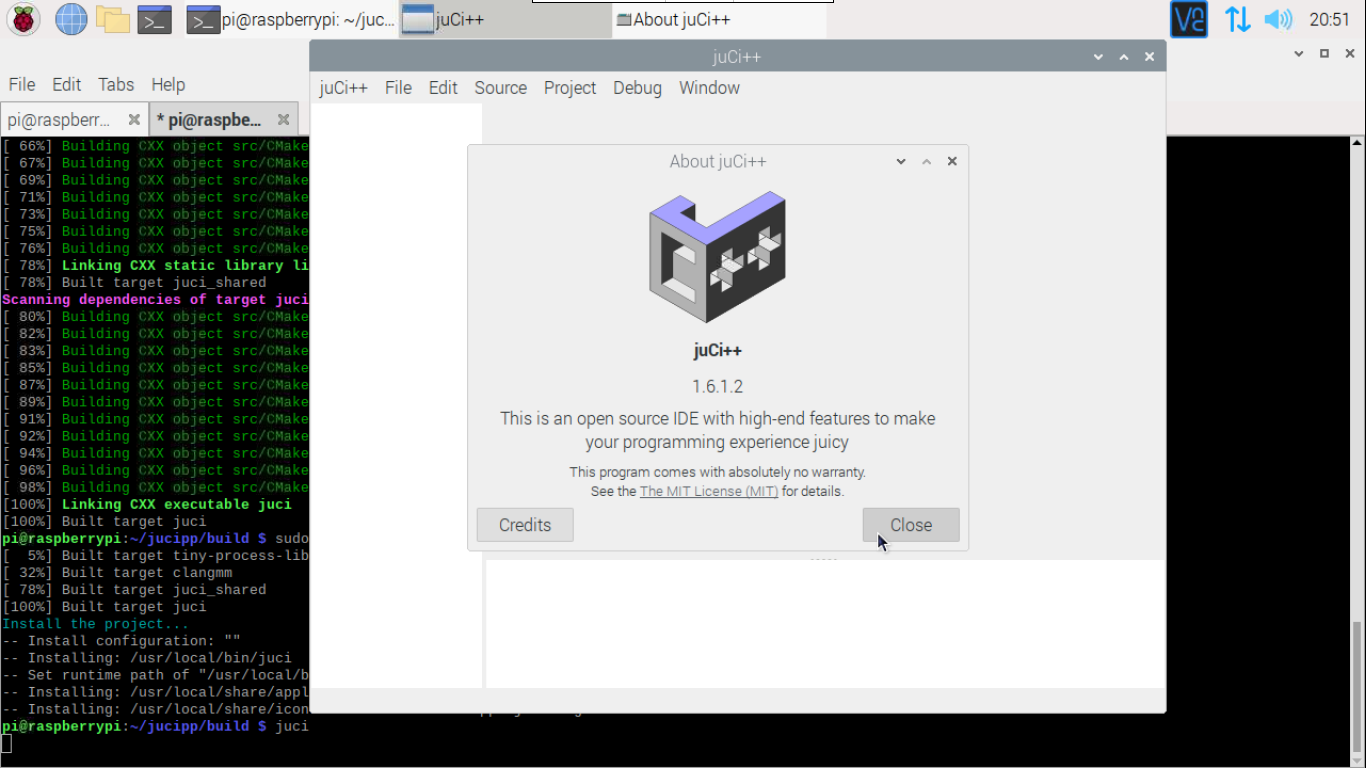Minimize the terminal window

coord(1299,53)
